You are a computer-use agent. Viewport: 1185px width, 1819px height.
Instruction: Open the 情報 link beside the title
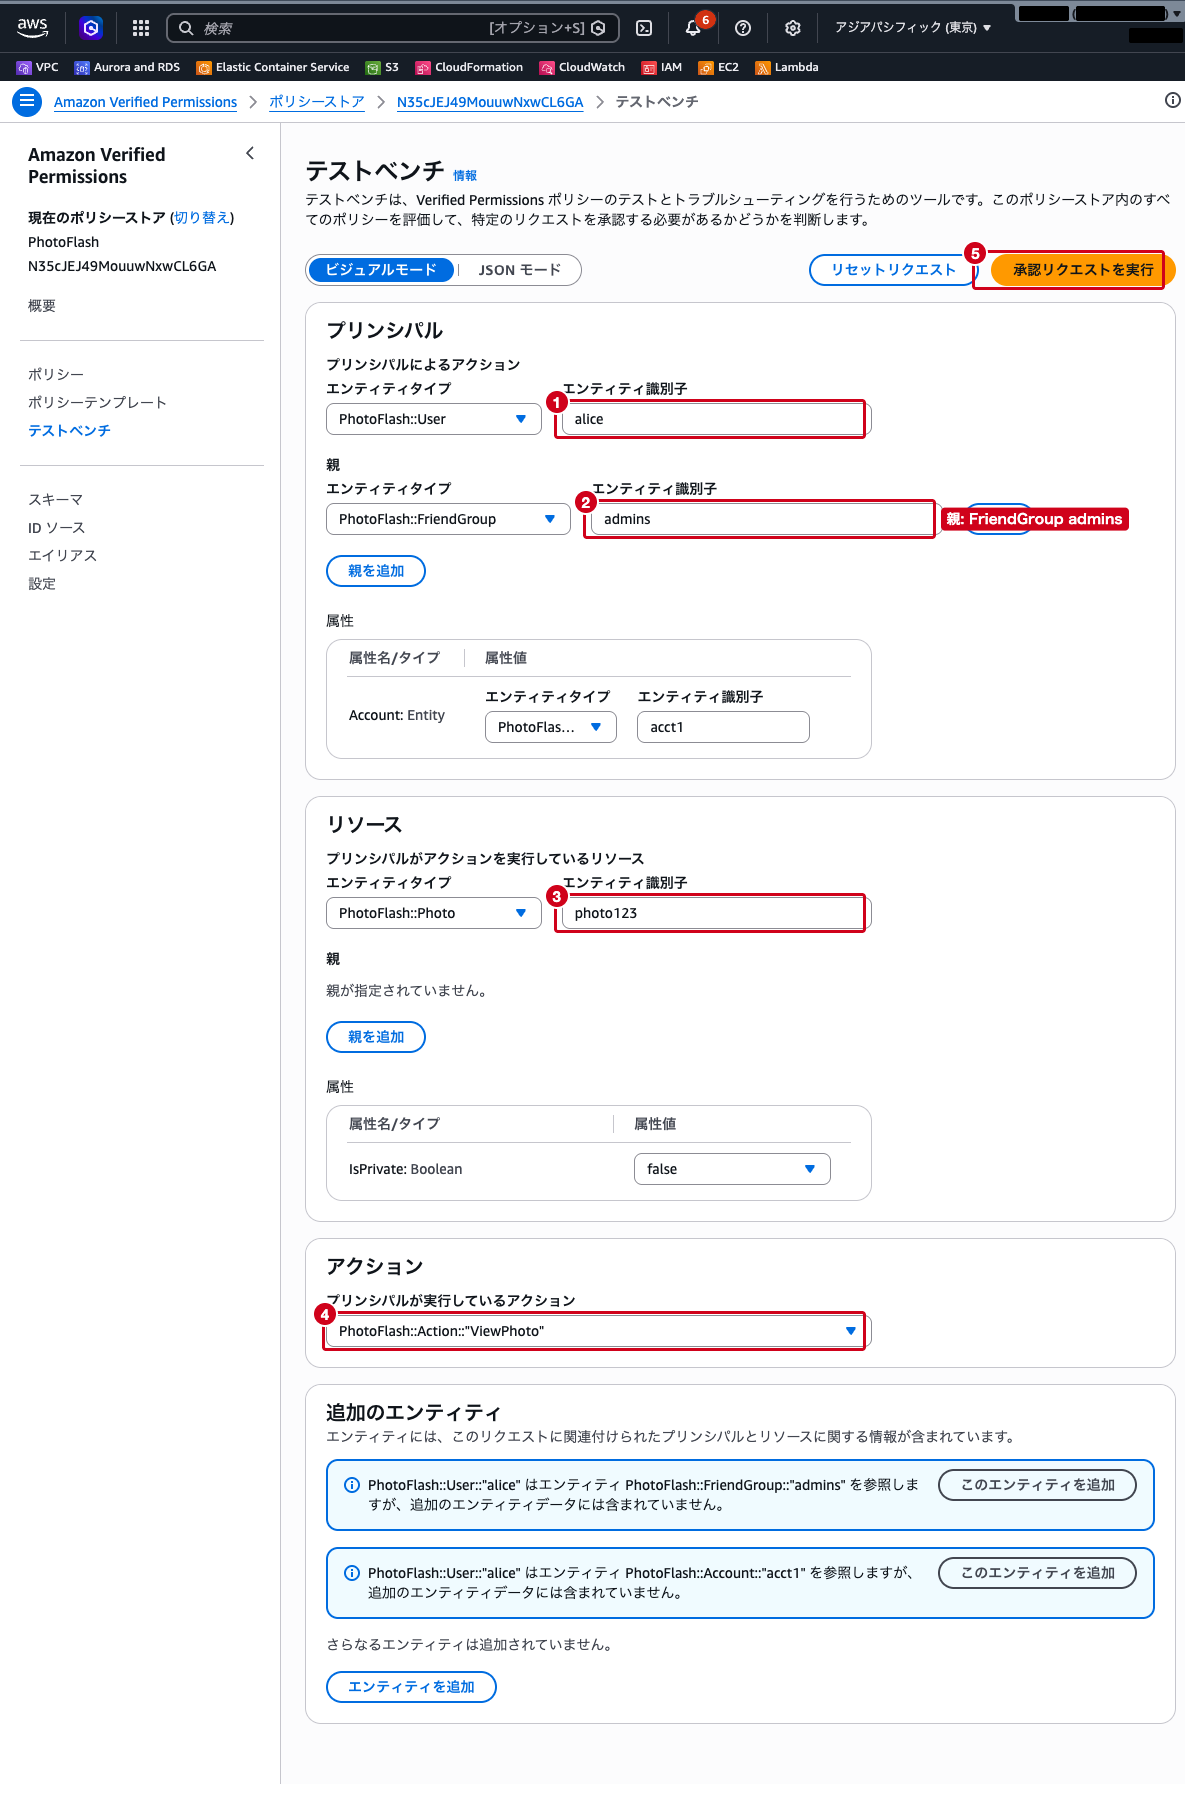[465, 175]
